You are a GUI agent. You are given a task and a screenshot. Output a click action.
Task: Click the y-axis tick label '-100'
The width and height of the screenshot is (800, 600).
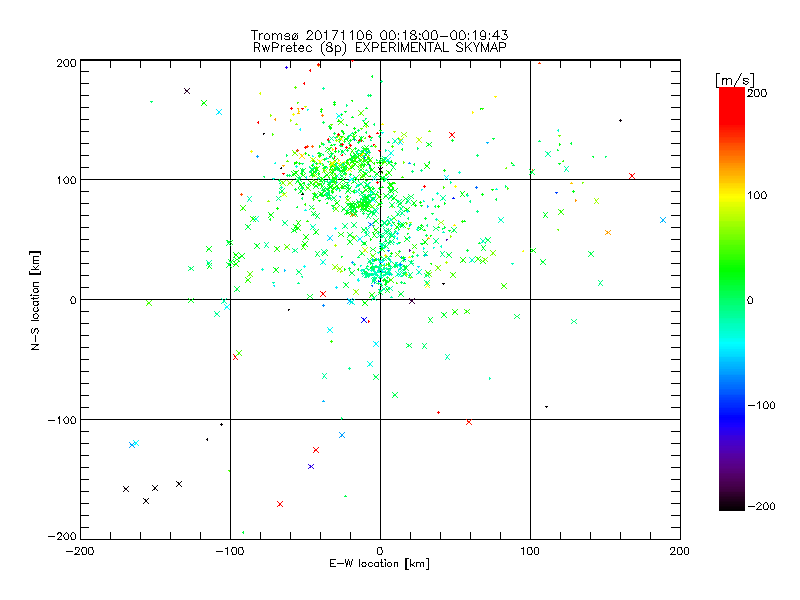(62, 420)
